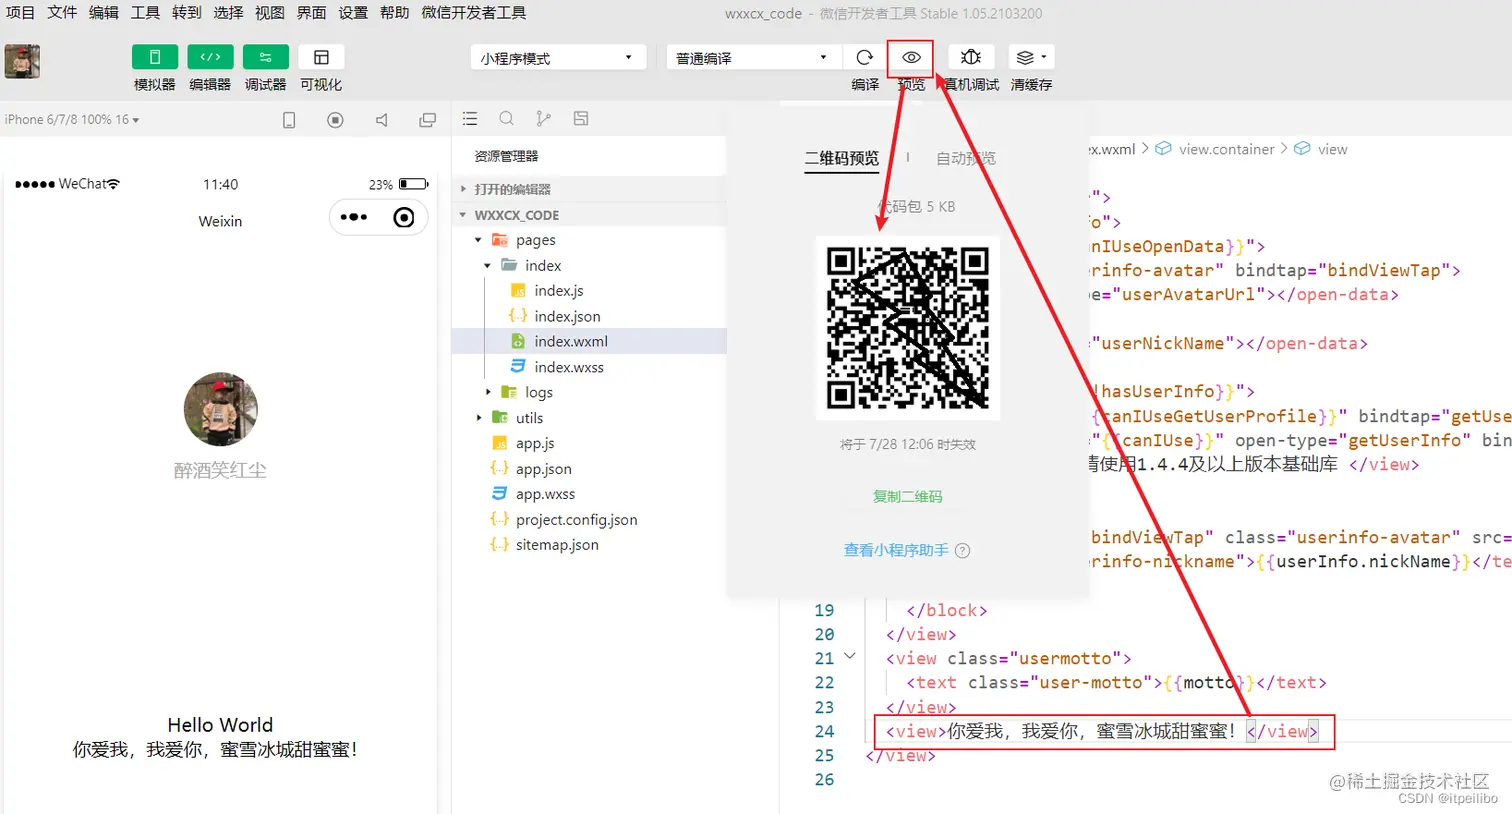This screenshot has width=1512, height=814.
Task: Switch to the 自动预览 tab
Action: 966,158
